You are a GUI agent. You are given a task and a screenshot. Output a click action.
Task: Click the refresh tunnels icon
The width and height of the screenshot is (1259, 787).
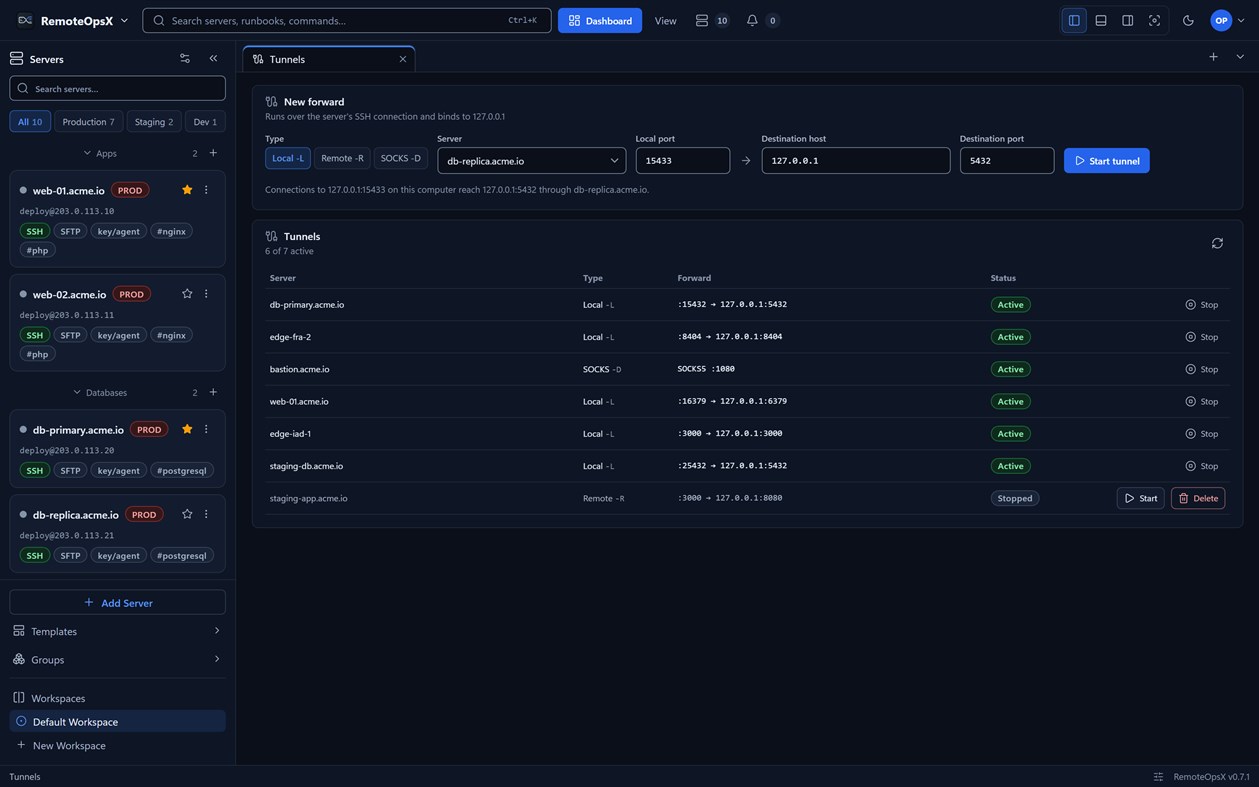pos(1217,243)
